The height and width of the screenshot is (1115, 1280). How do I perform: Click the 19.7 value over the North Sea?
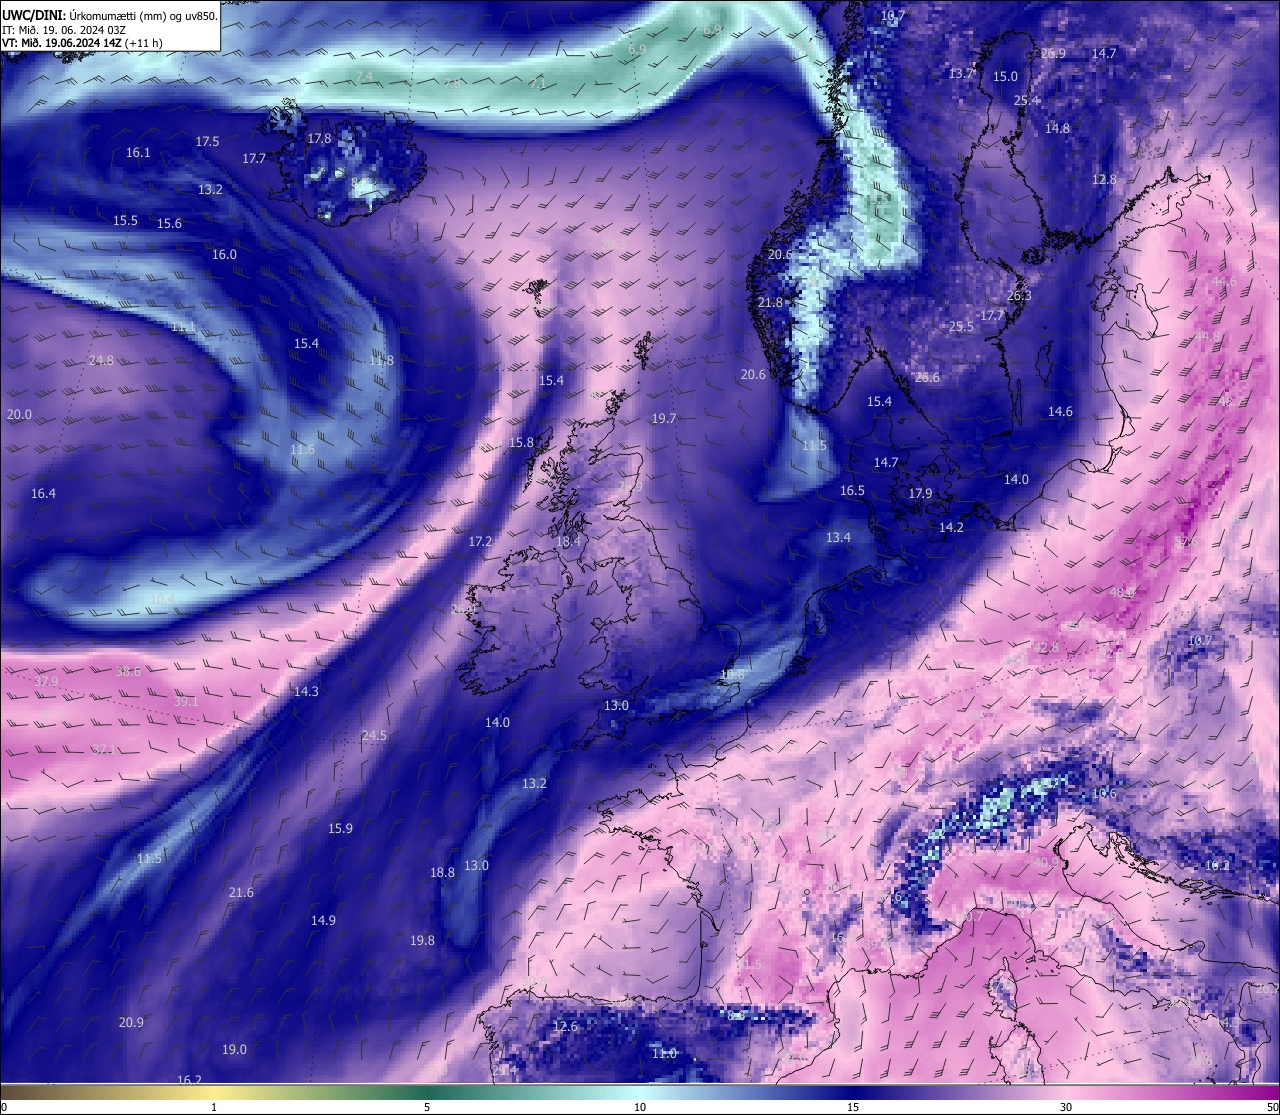[x=664, y=419]
